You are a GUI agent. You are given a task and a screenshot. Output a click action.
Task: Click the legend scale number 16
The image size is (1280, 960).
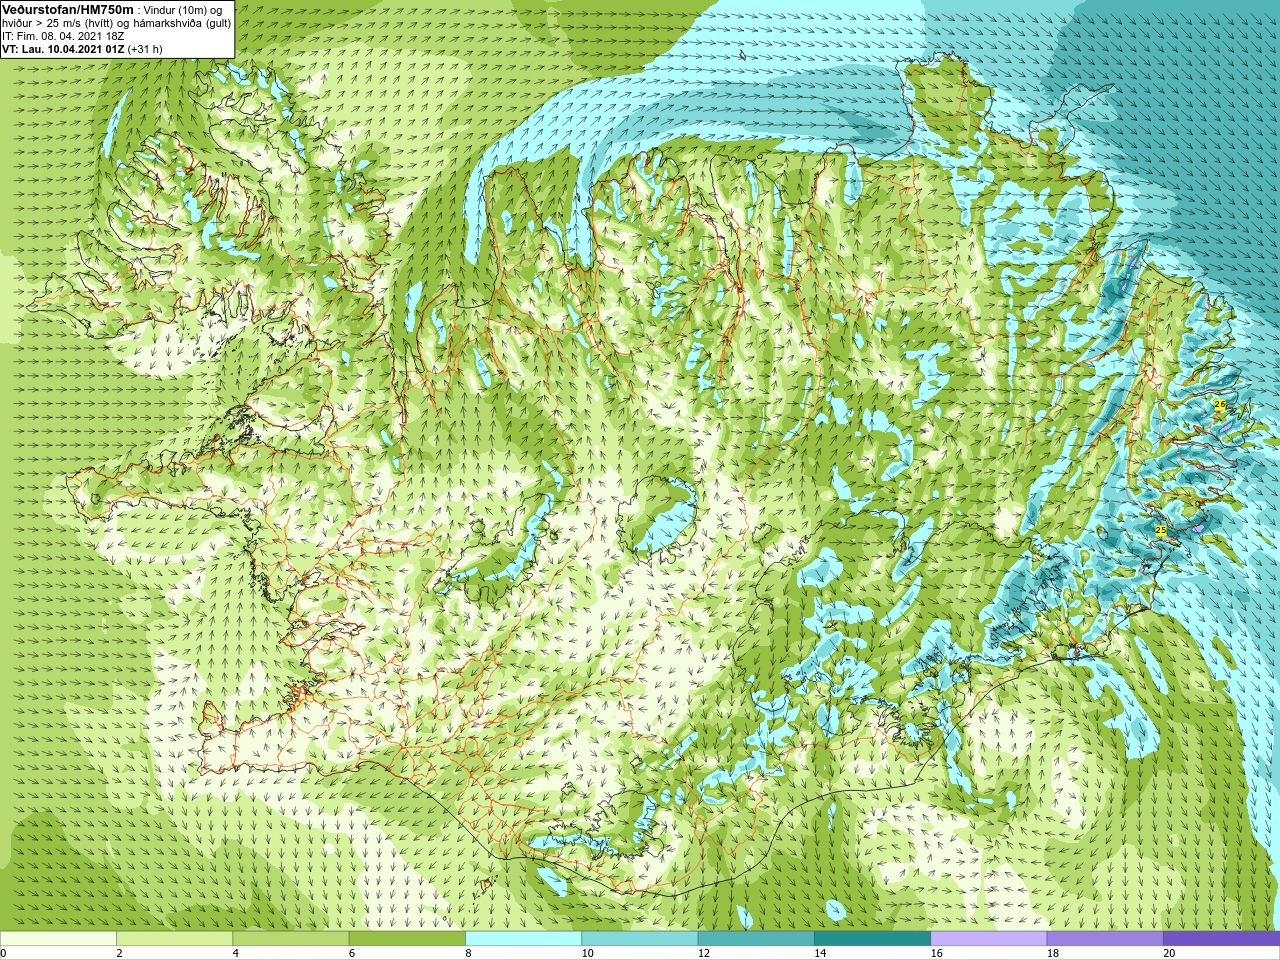936,953
